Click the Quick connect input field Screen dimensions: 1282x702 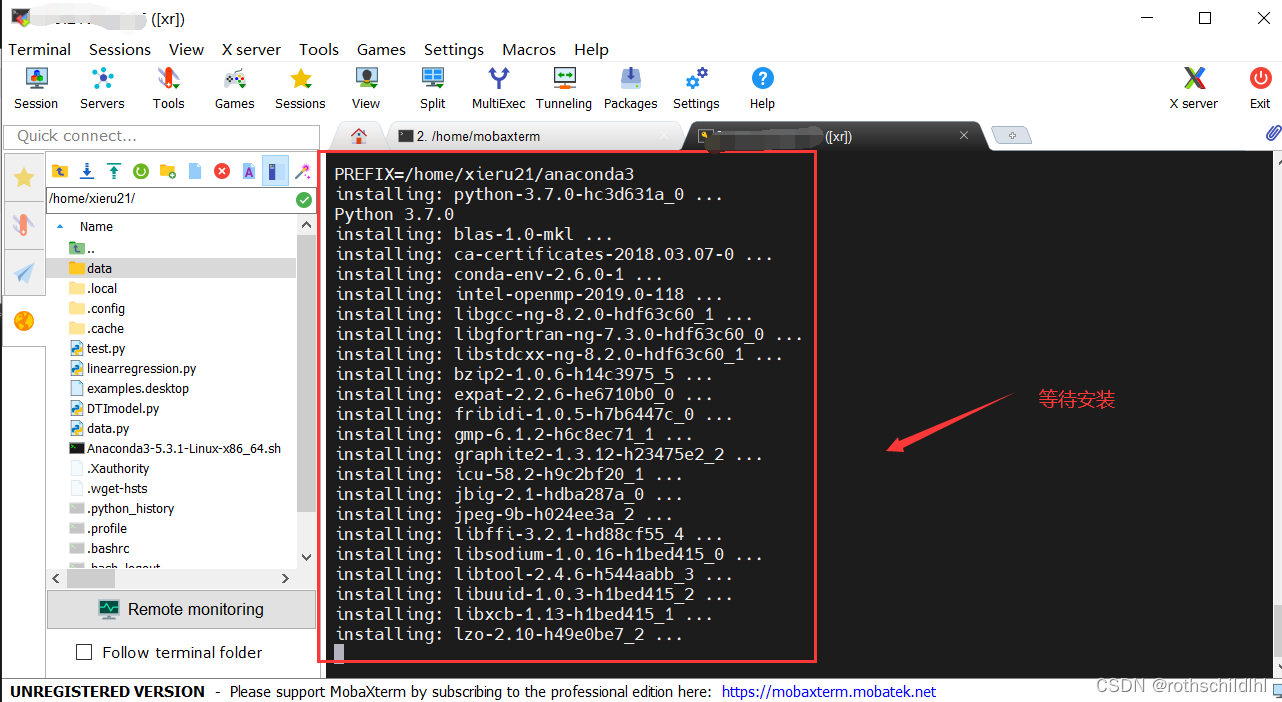coord(161,136)
